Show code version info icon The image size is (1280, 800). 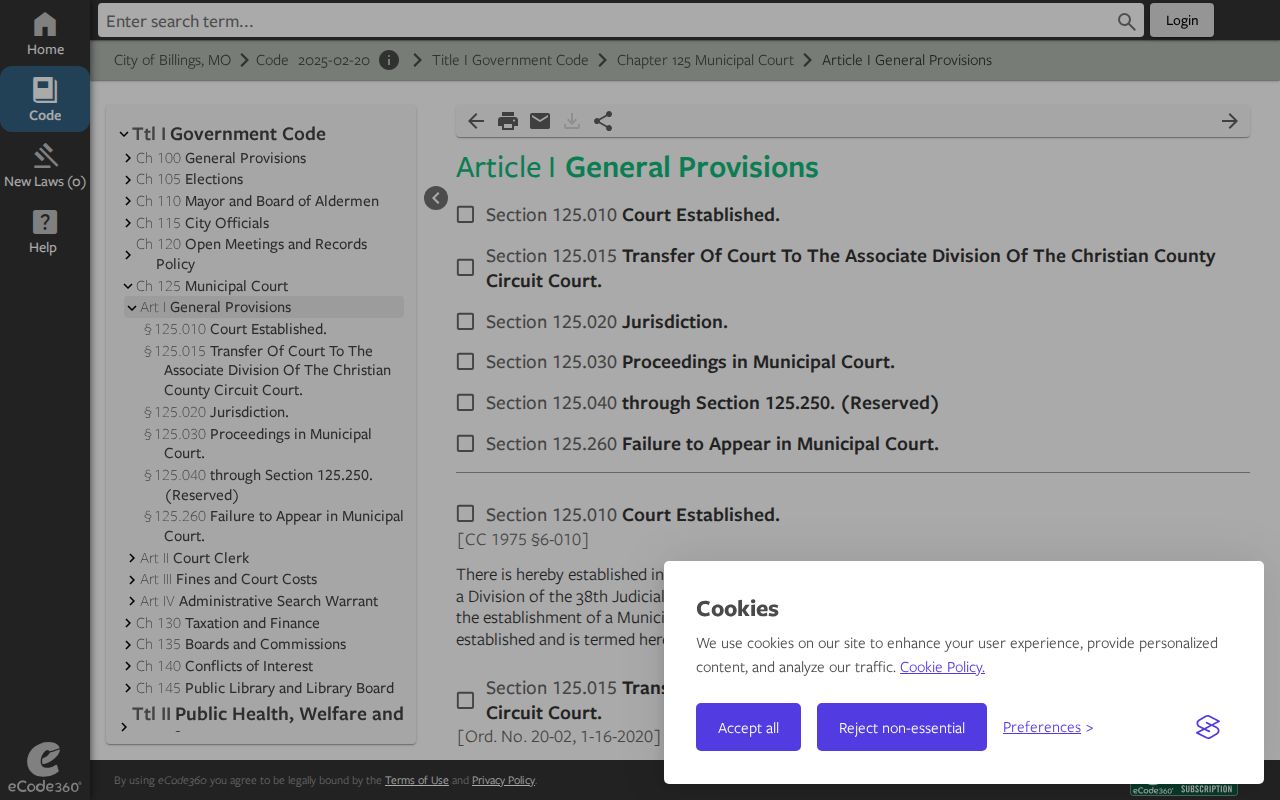pyautogui.click(x=389, y=60)
